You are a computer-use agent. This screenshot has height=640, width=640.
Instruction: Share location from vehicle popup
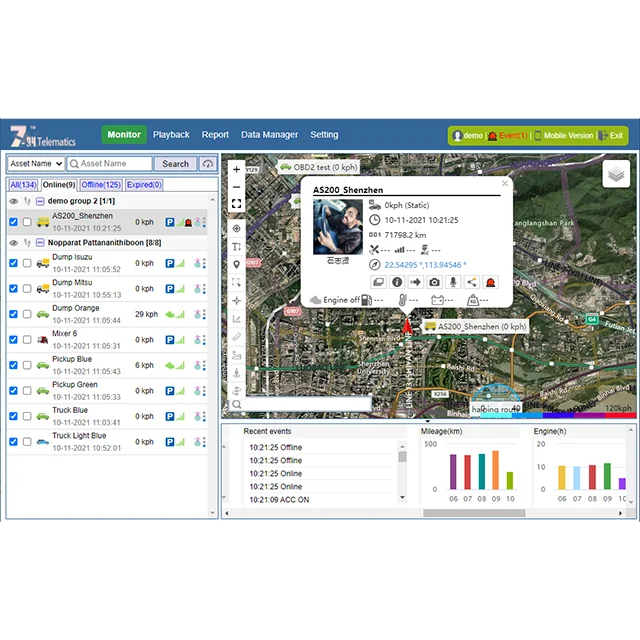[472, 282]
